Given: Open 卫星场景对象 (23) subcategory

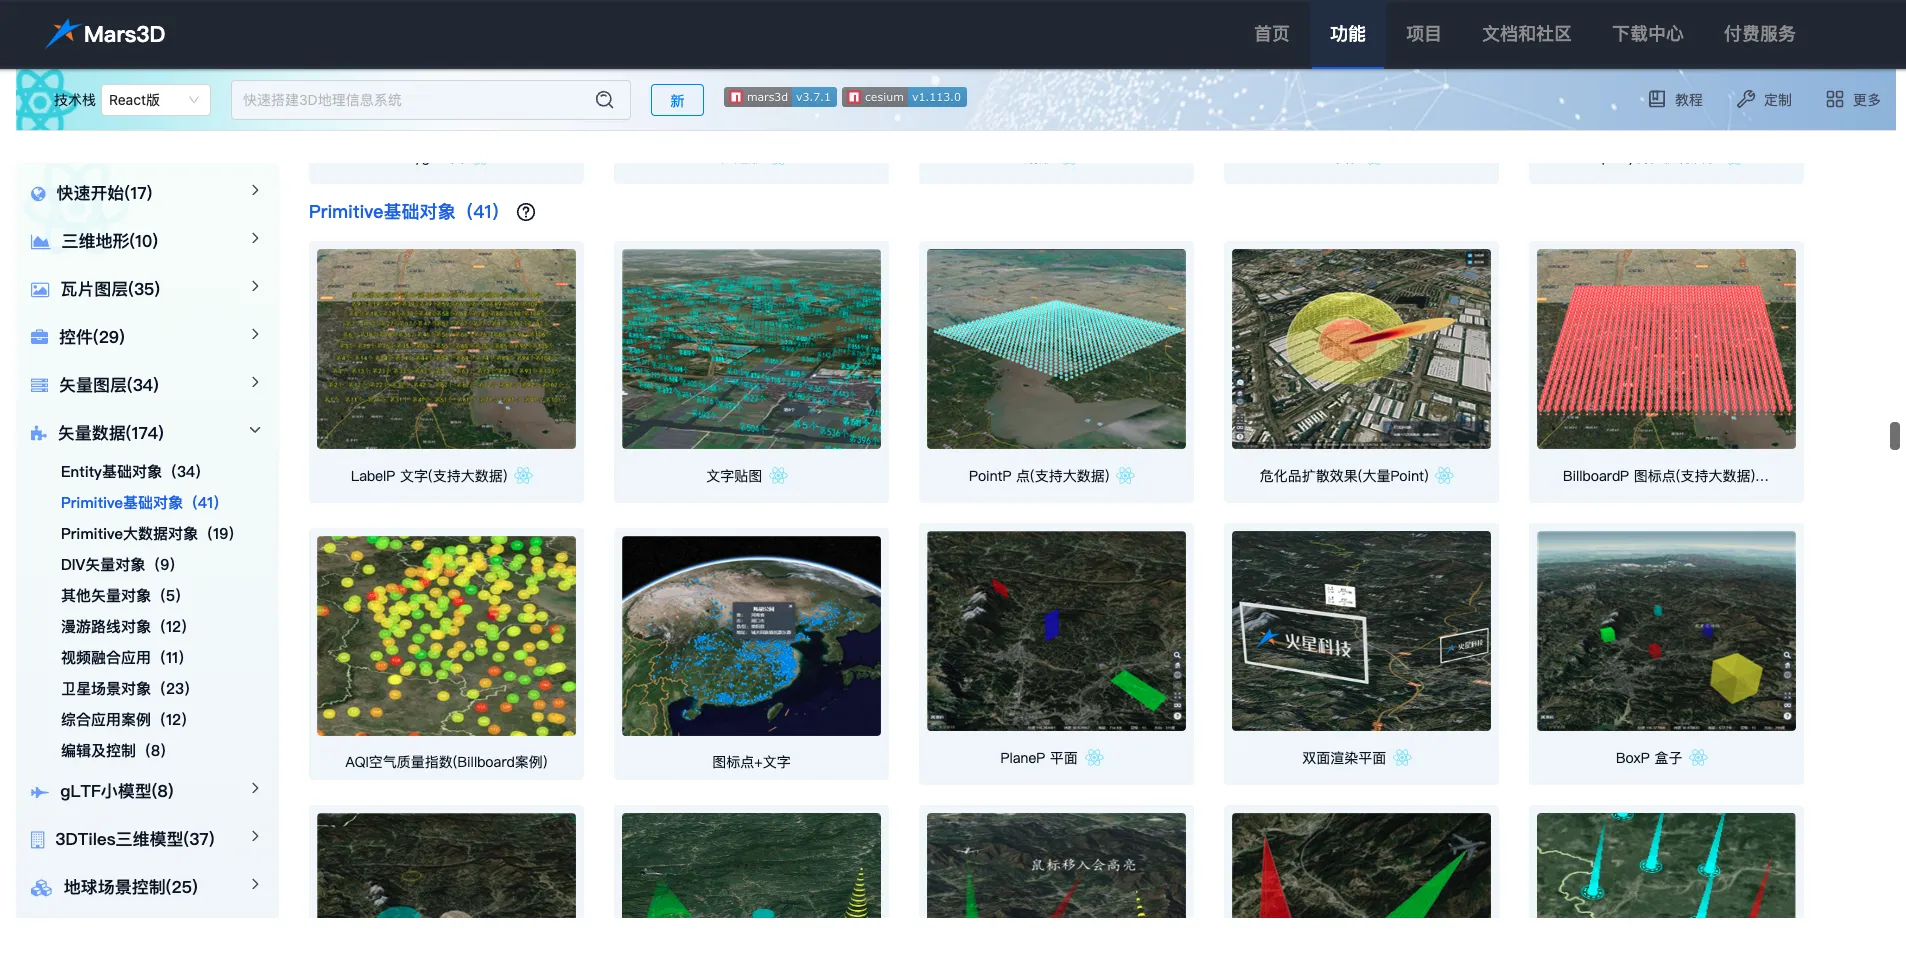Looking at the screenshot, I should pyautogui.click(x=125, y=688).
